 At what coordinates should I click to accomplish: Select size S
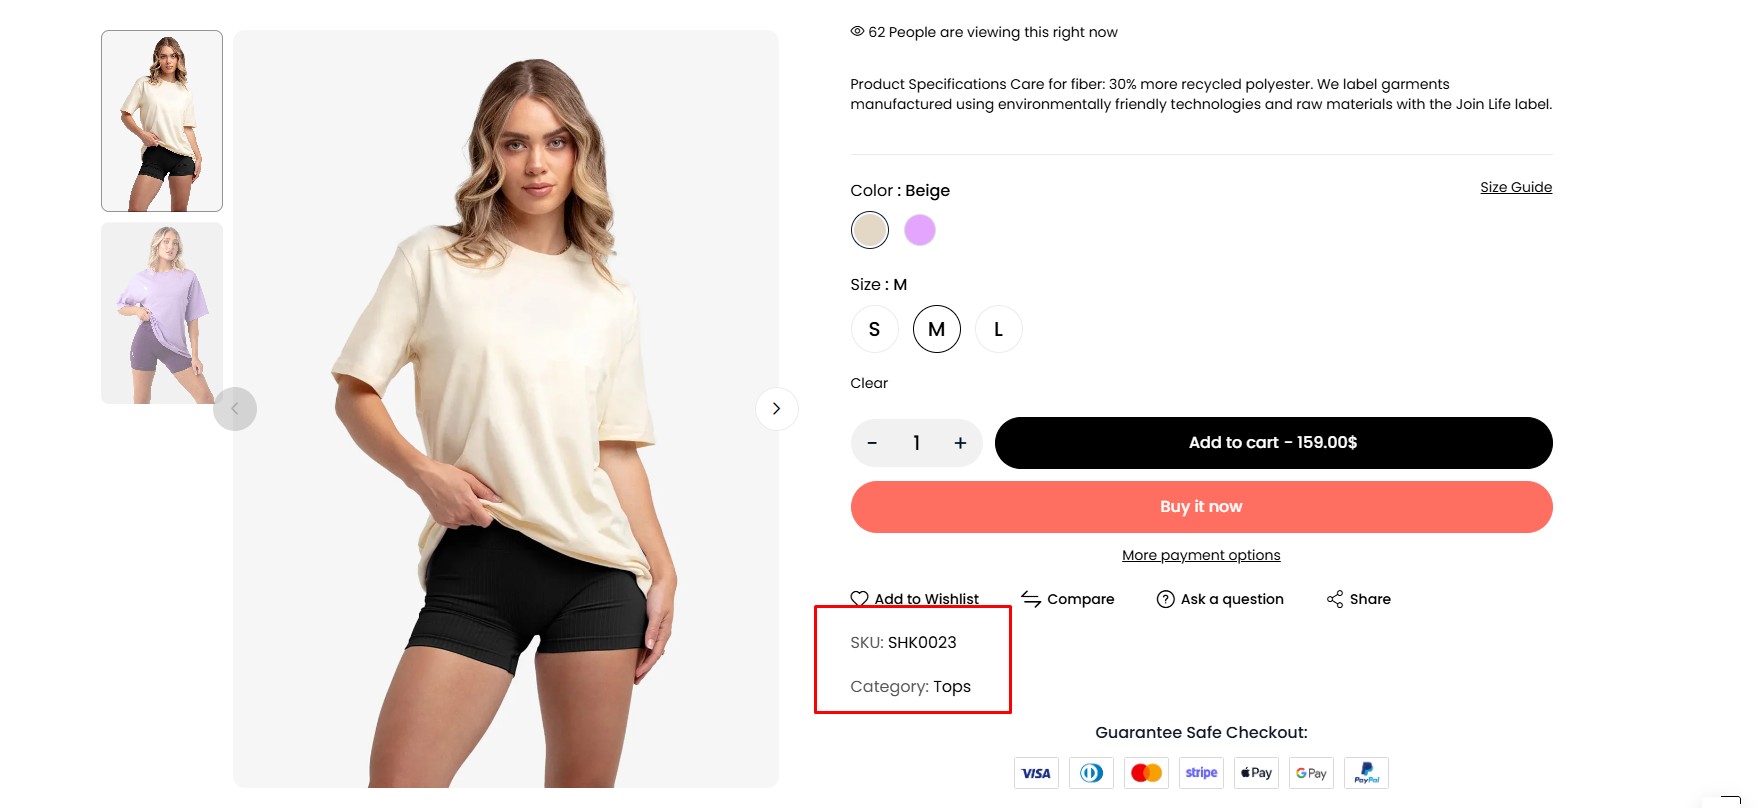tap(875, 329)
